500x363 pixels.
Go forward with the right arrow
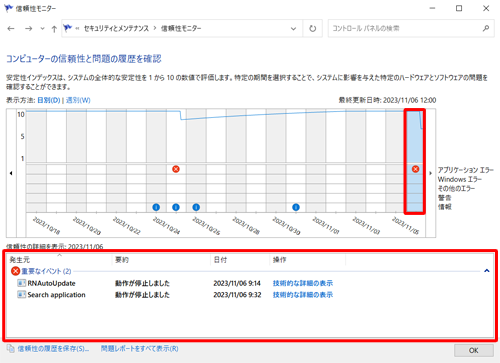coord(29,29)
